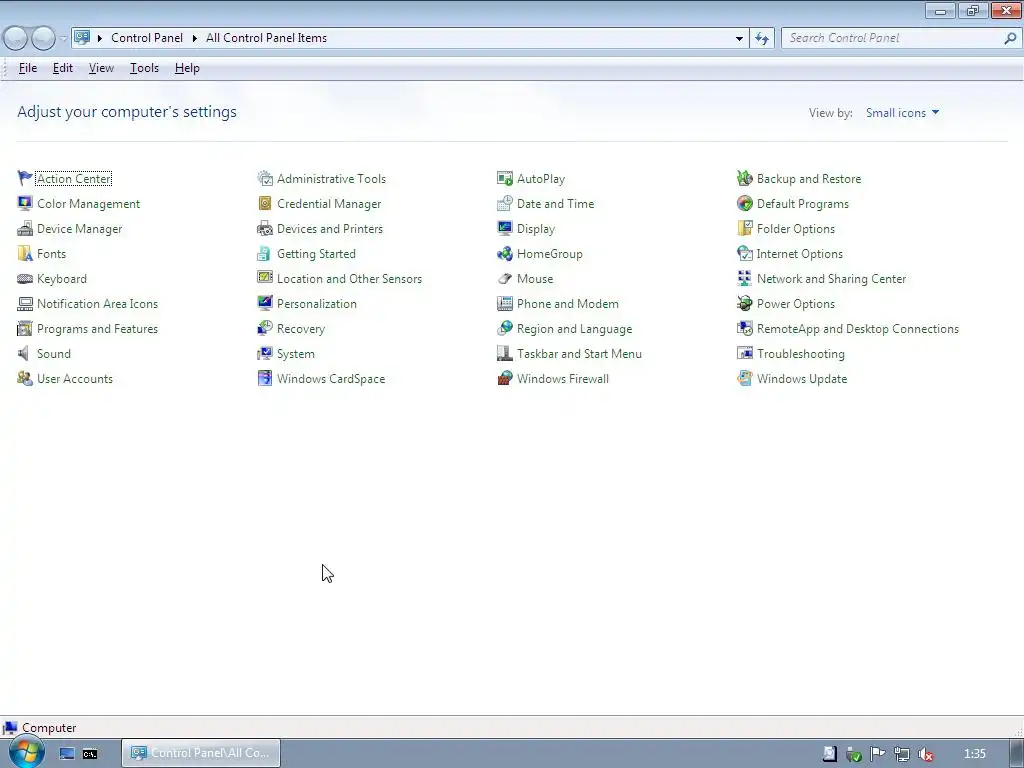Viewport: 1024px width, 768px height.
Task: Open Location and Other Sensors link
Action: [349, 279]
